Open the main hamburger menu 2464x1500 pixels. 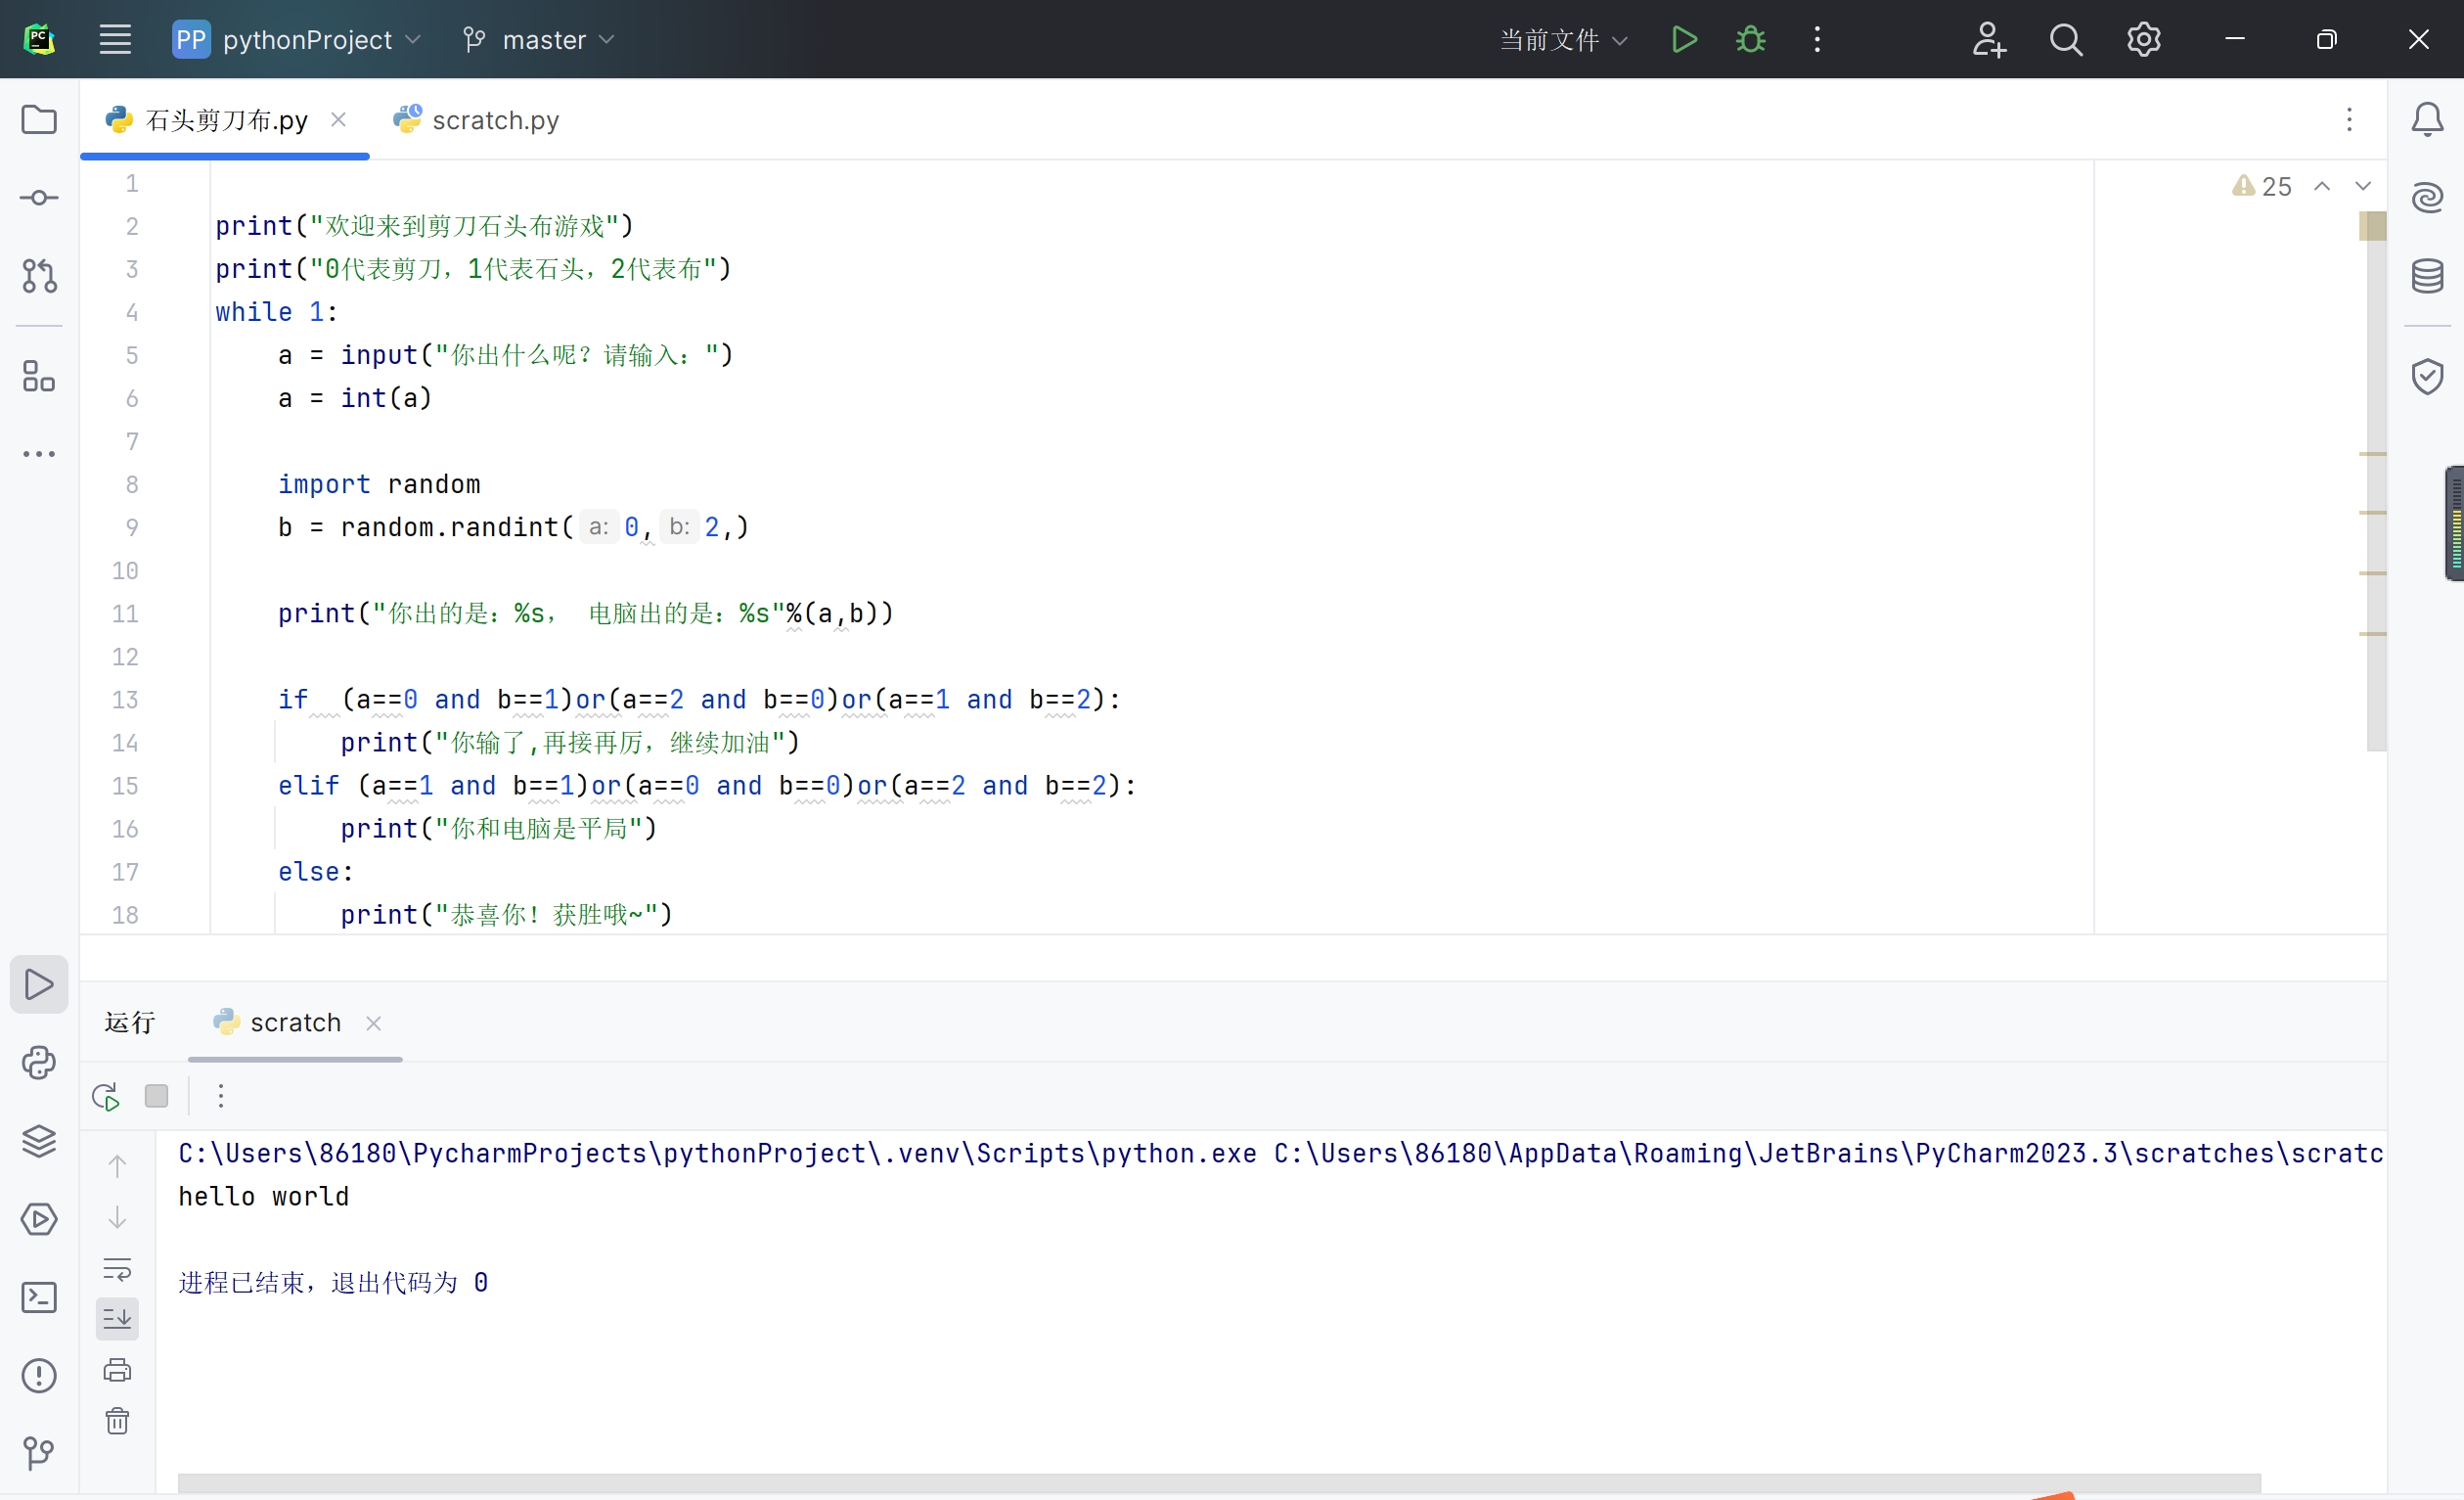[x=115, y=40]
